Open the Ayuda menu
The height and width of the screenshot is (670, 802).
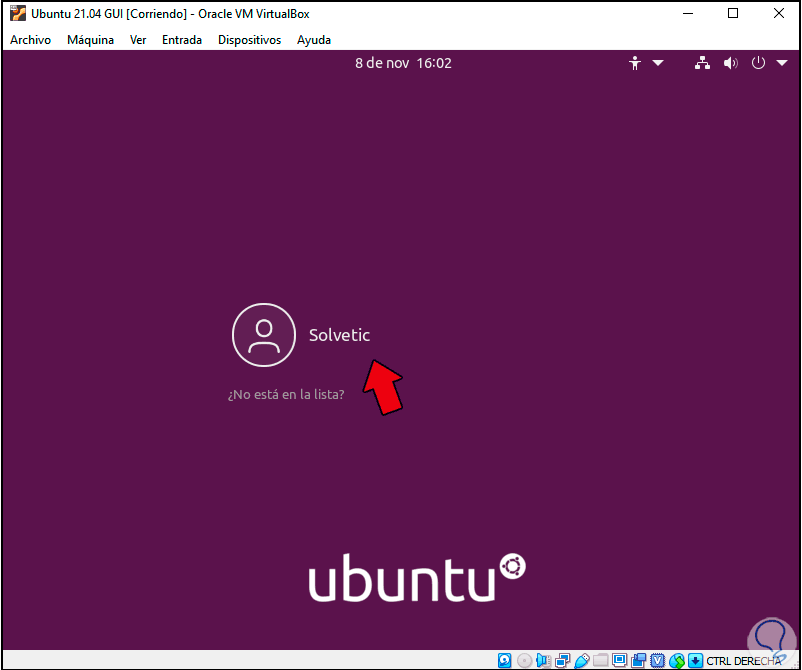click(314, 40)
